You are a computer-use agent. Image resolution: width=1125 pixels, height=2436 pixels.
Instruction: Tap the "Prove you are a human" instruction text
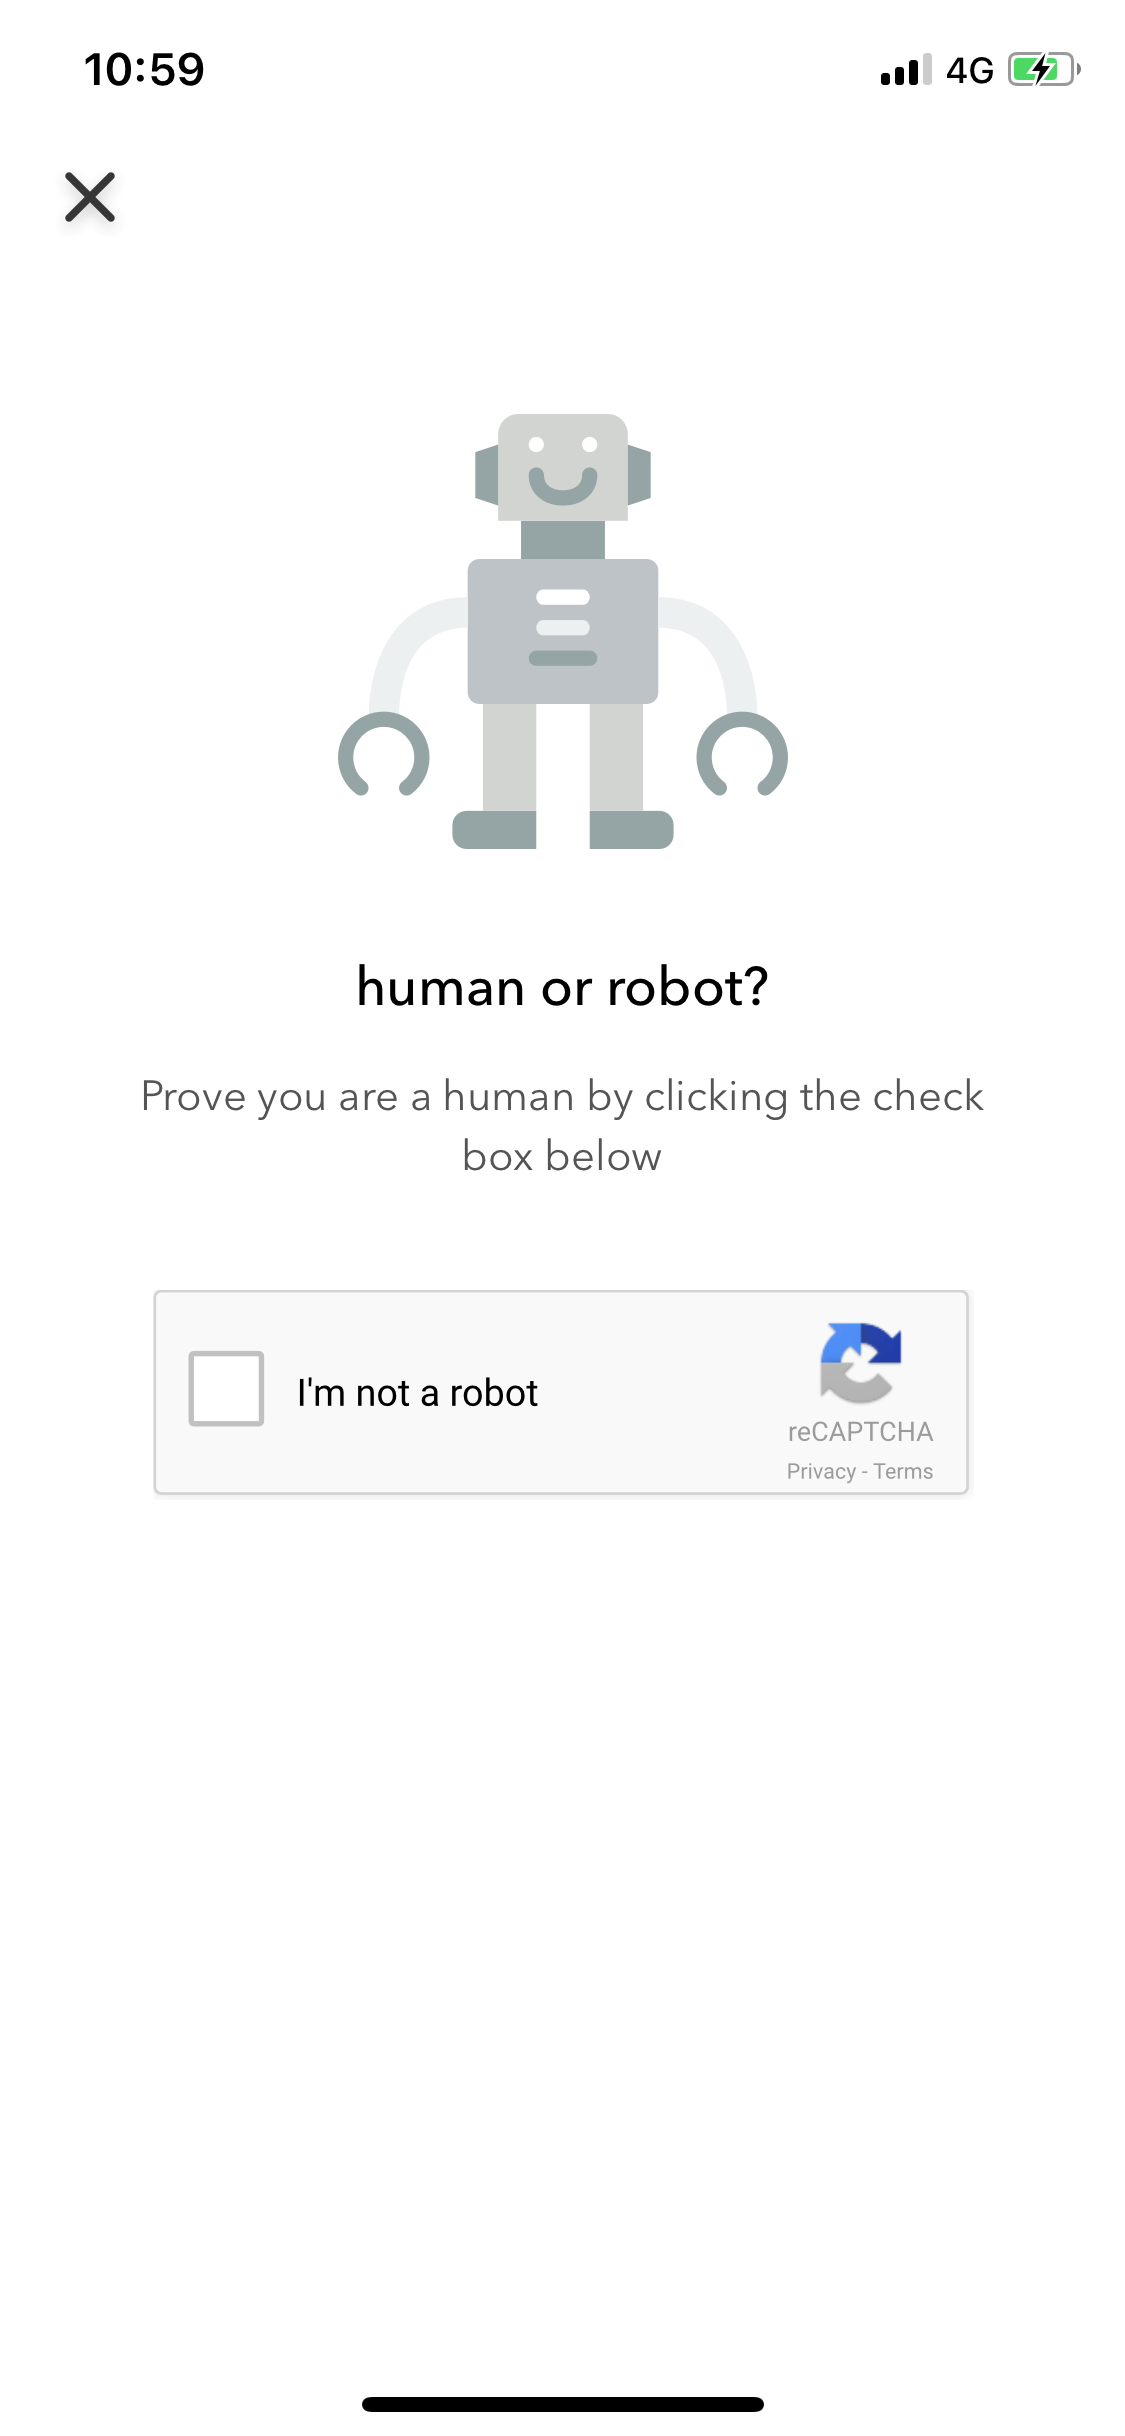tap(562, 1126)
